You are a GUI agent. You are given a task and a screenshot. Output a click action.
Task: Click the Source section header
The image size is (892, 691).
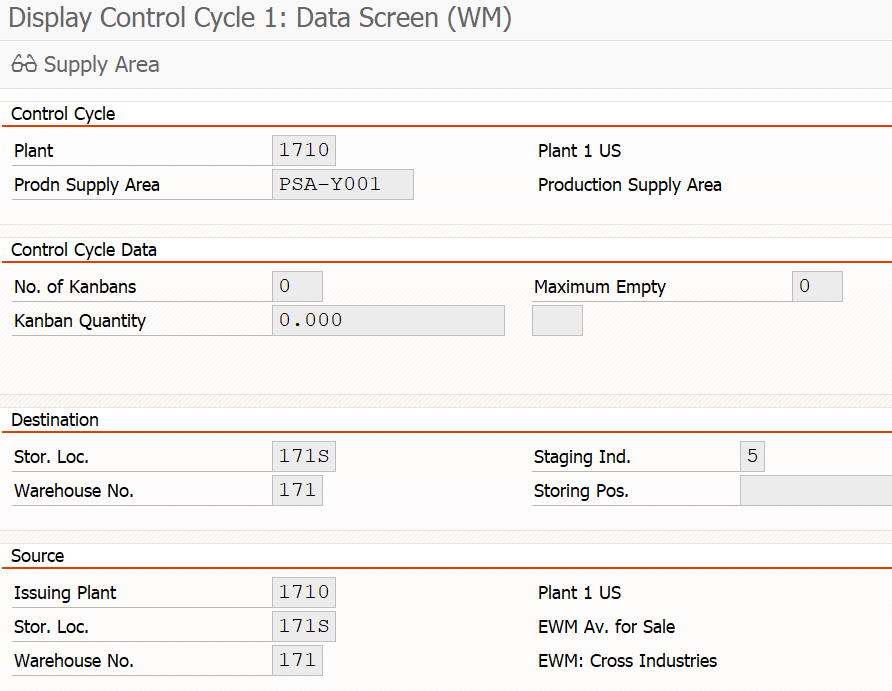pyautogui.click(x=38, y=556)
